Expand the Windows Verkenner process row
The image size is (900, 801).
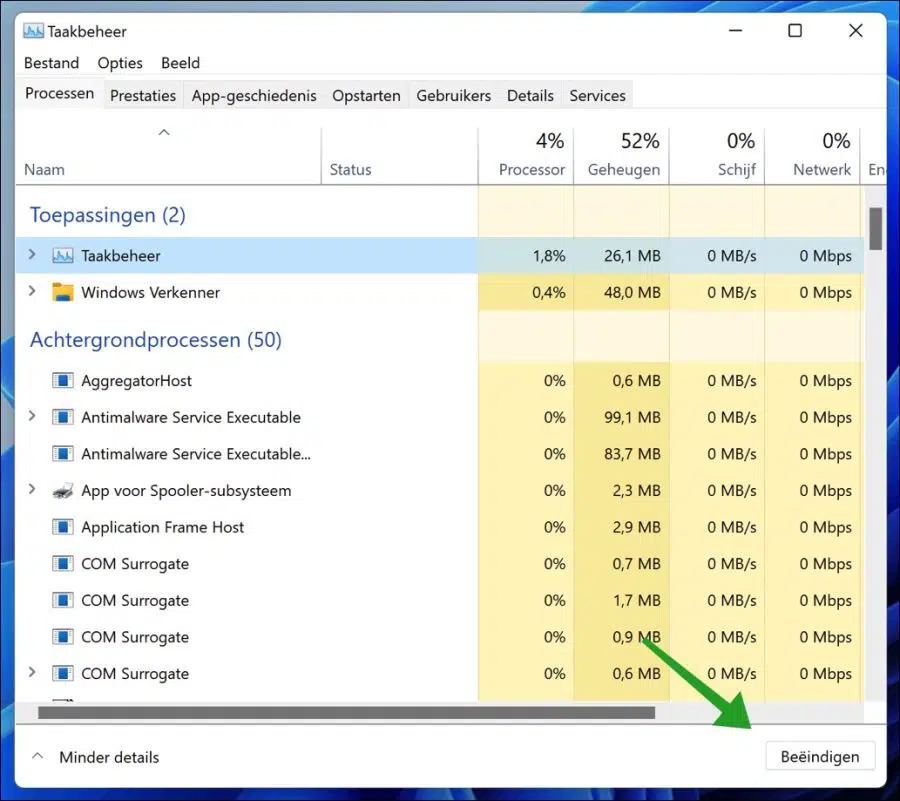click(32, 291)
